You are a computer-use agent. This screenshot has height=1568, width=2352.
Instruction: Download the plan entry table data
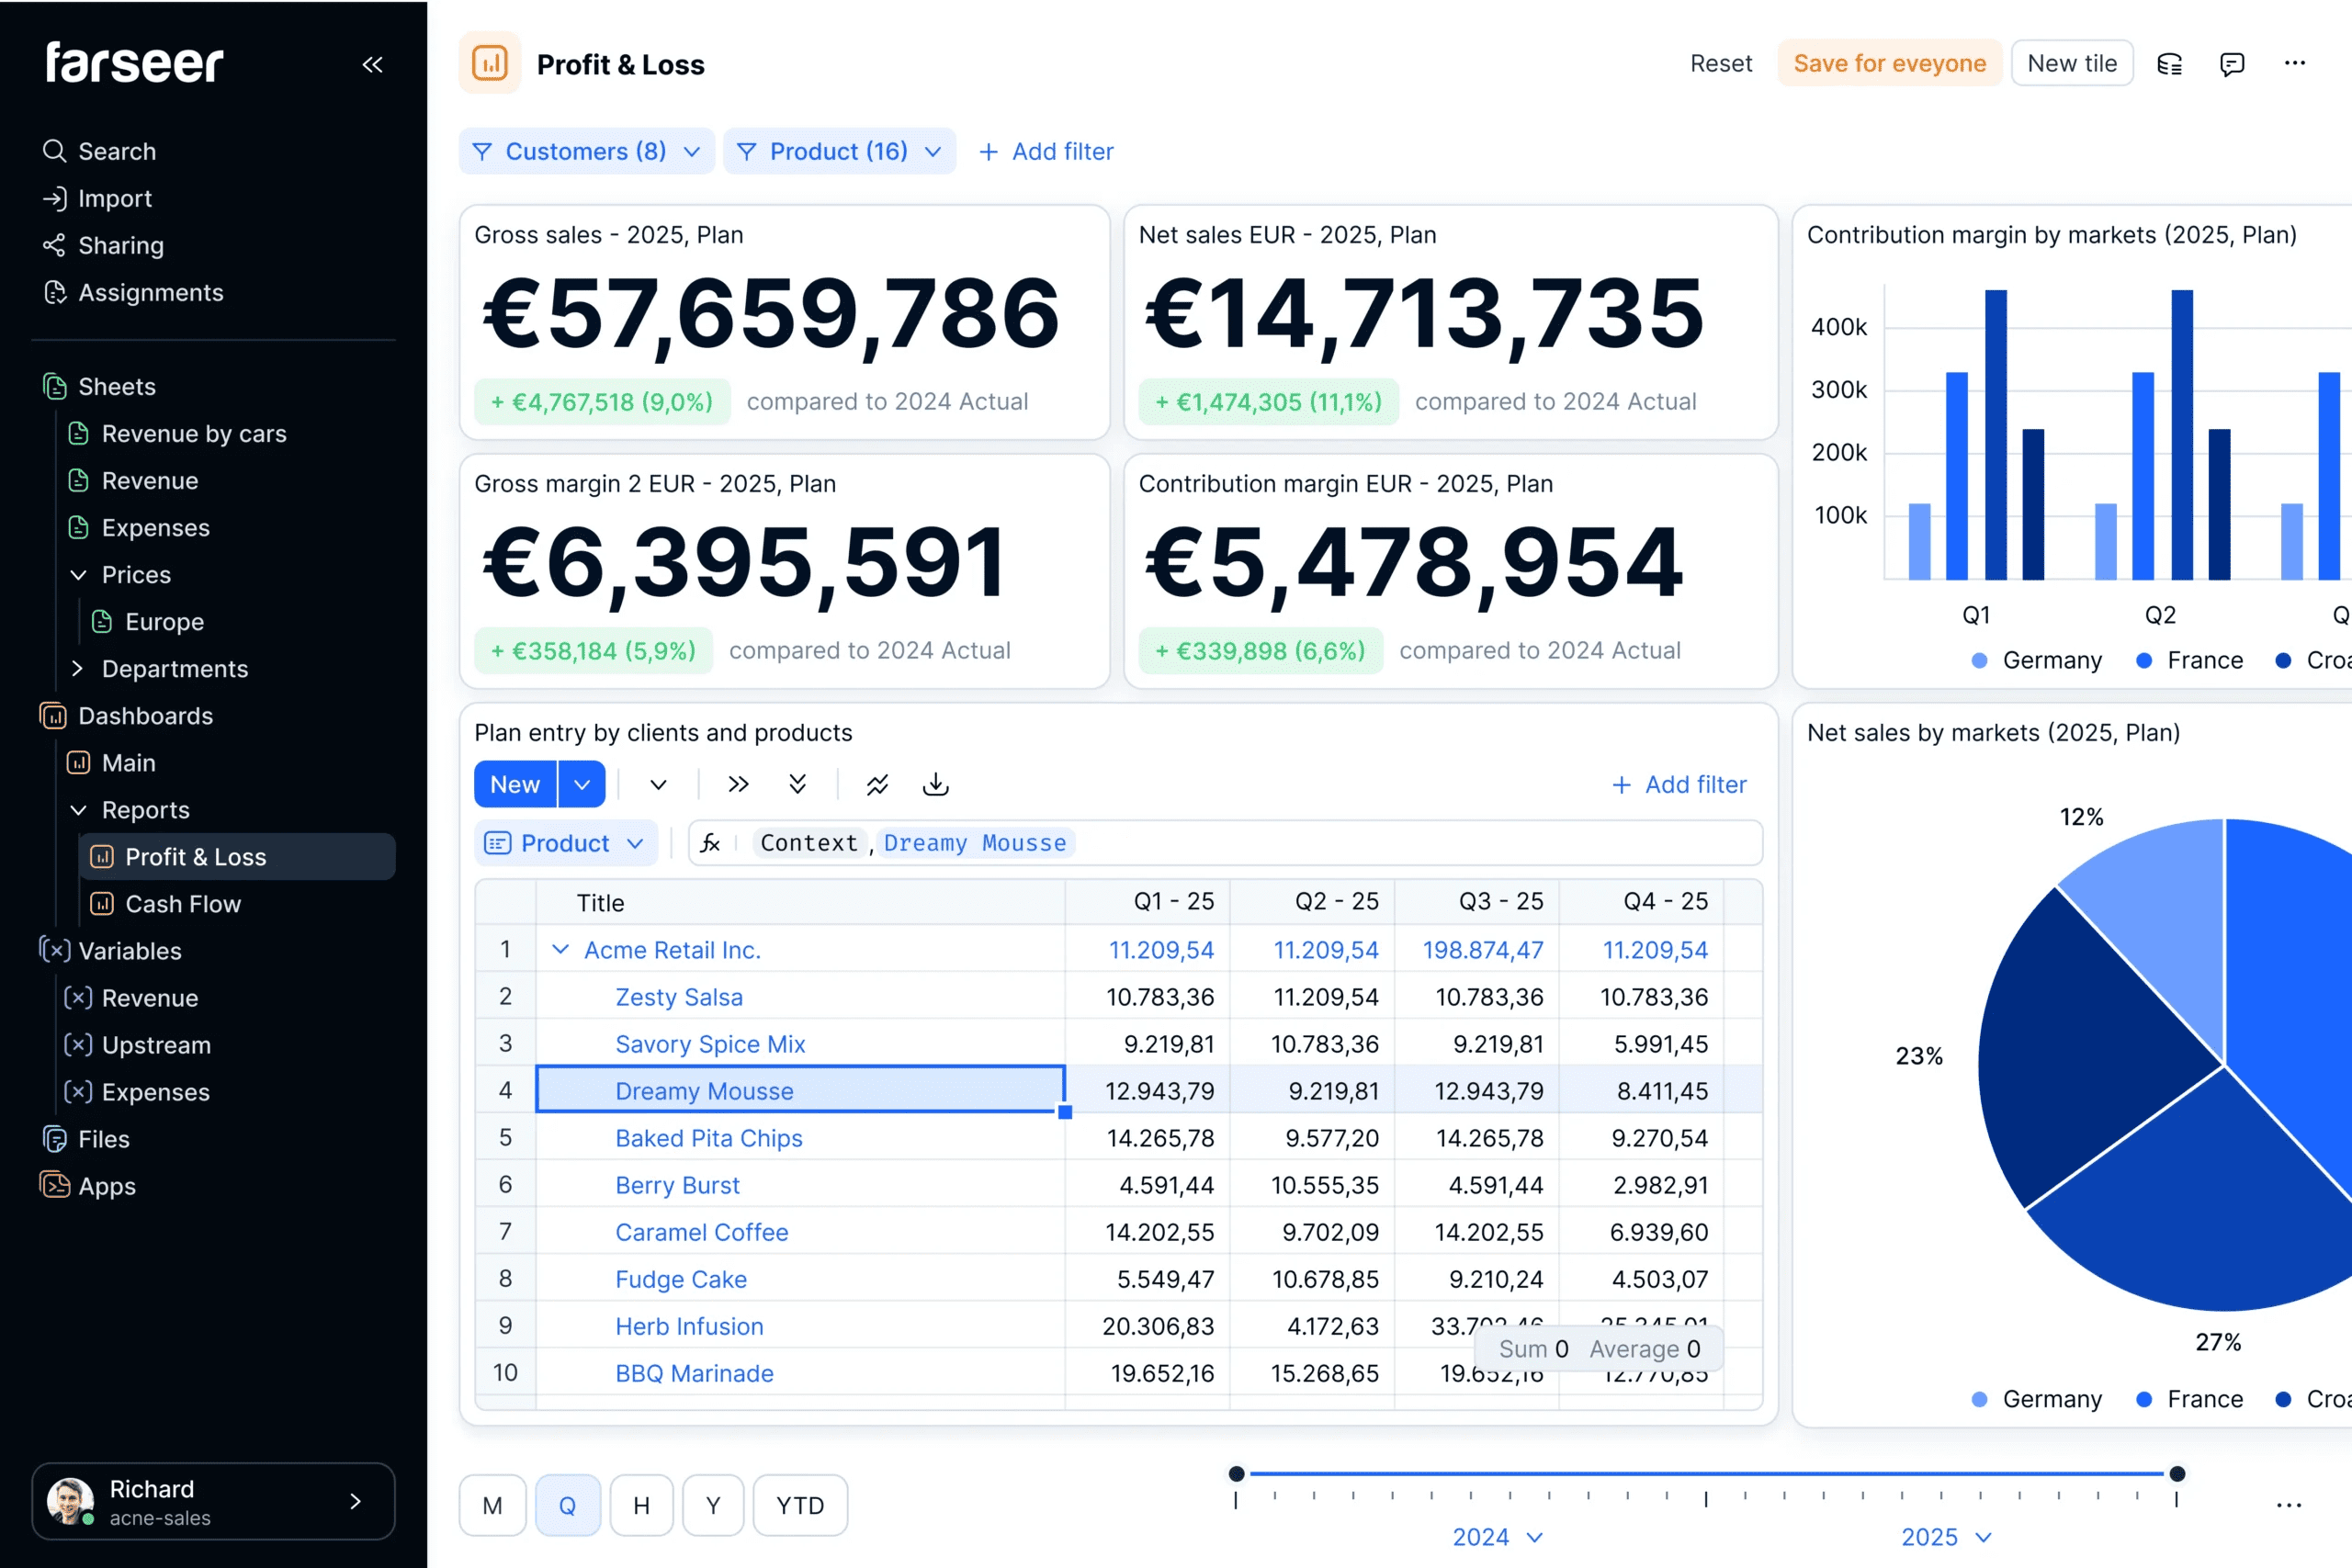[936, 784]
